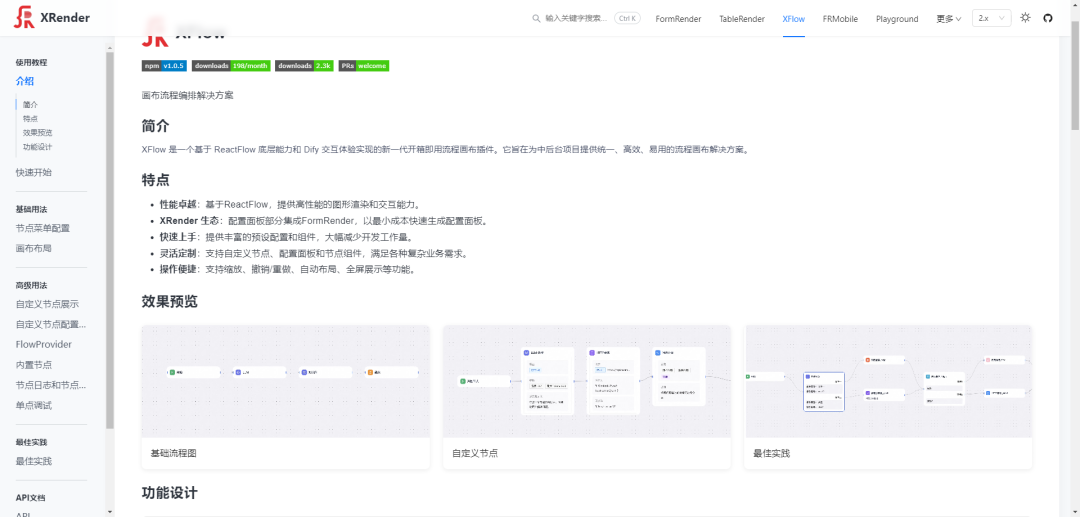The width and height of the screenshot is (1080, 517).
Task: Click the XRender 生态 bullet item
Action: (325, 221)
